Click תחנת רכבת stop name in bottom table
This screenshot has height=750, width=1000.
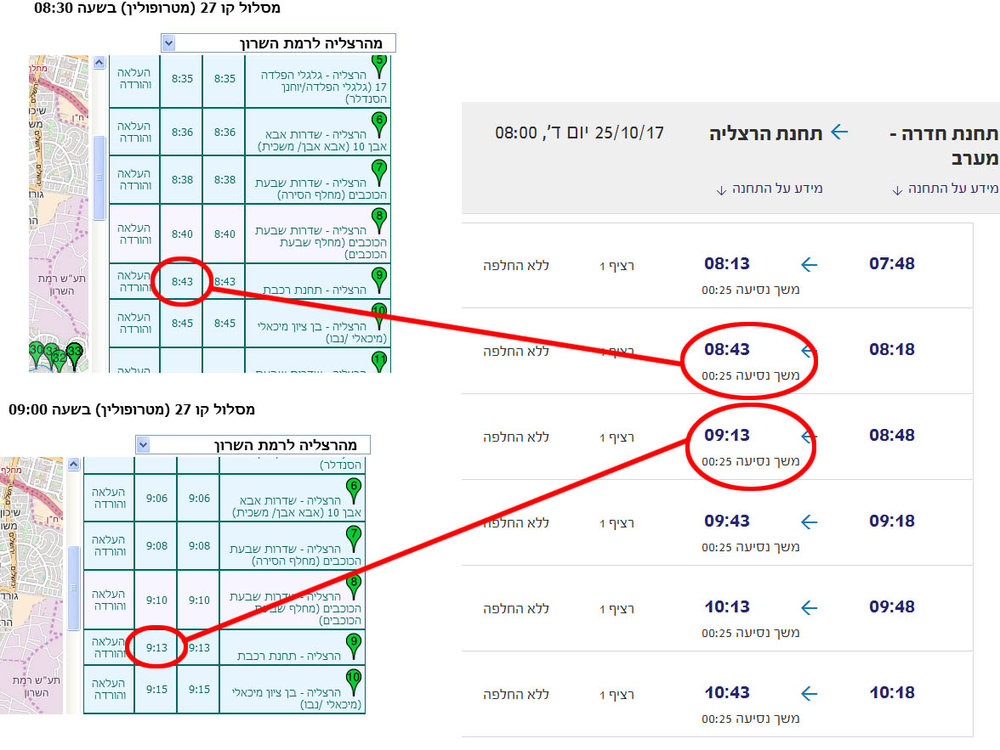[289, 656]
